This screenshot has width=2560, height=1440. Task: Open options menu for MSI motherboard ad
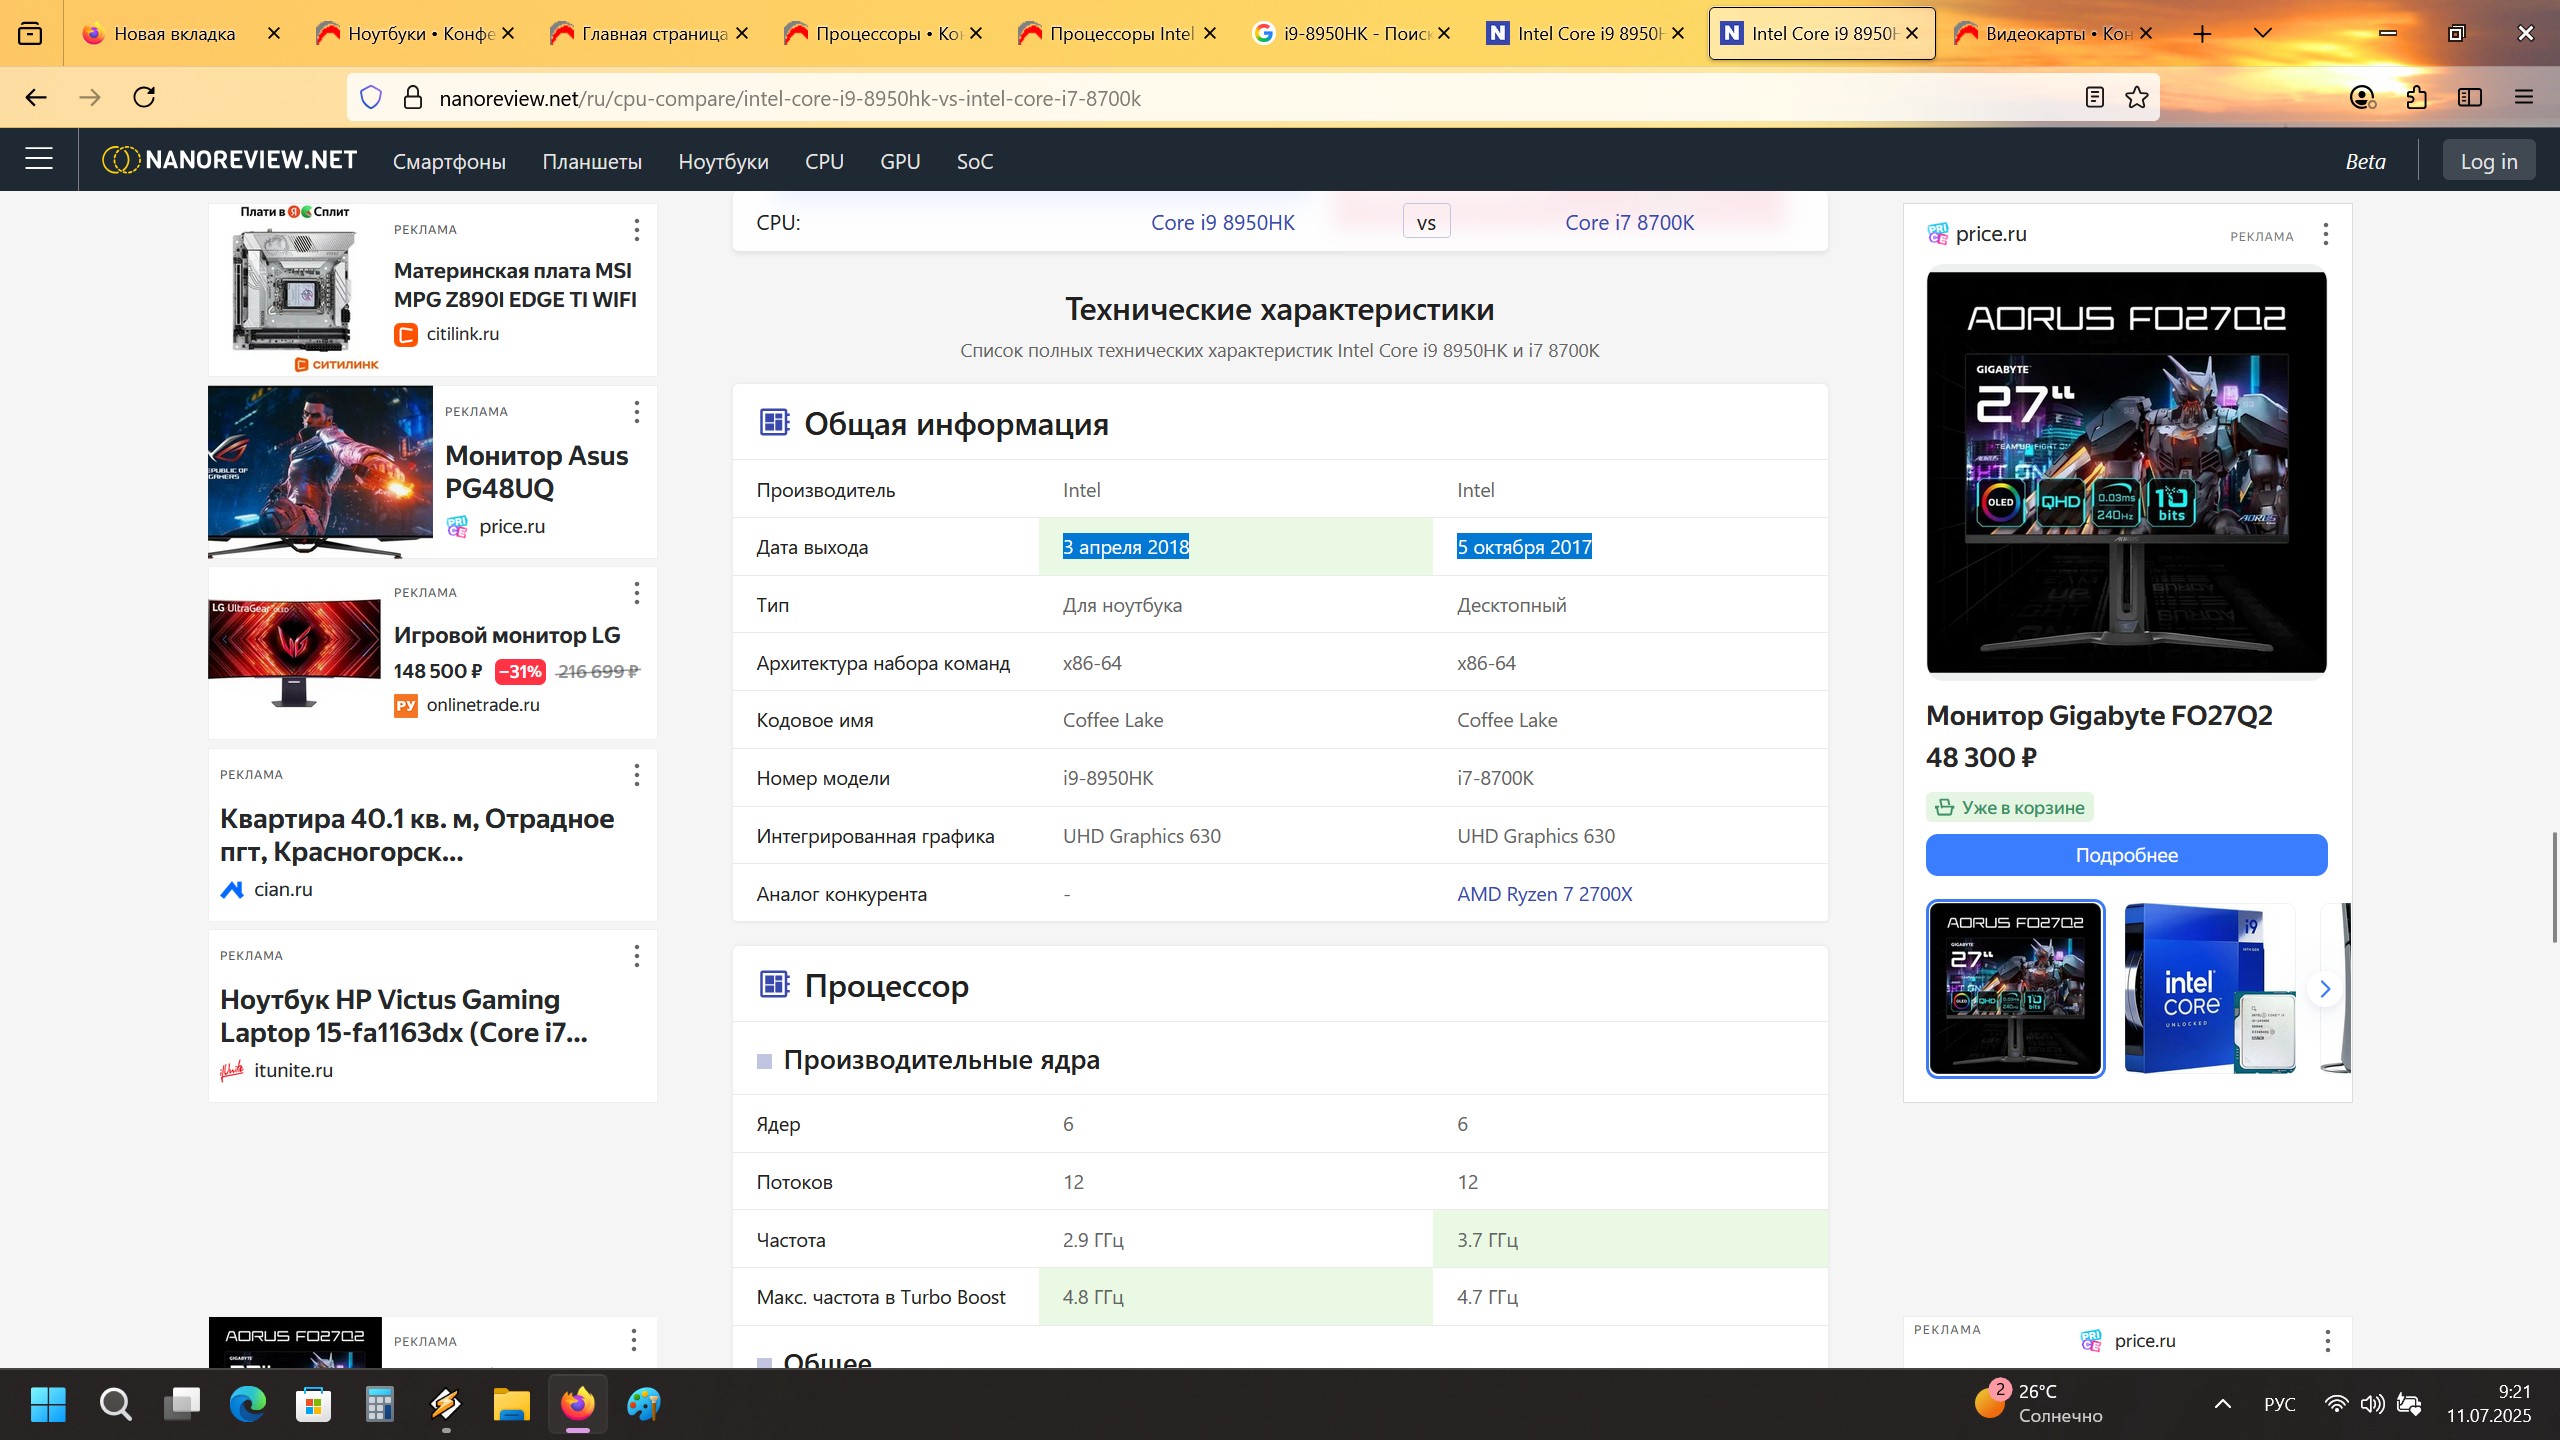636,230
